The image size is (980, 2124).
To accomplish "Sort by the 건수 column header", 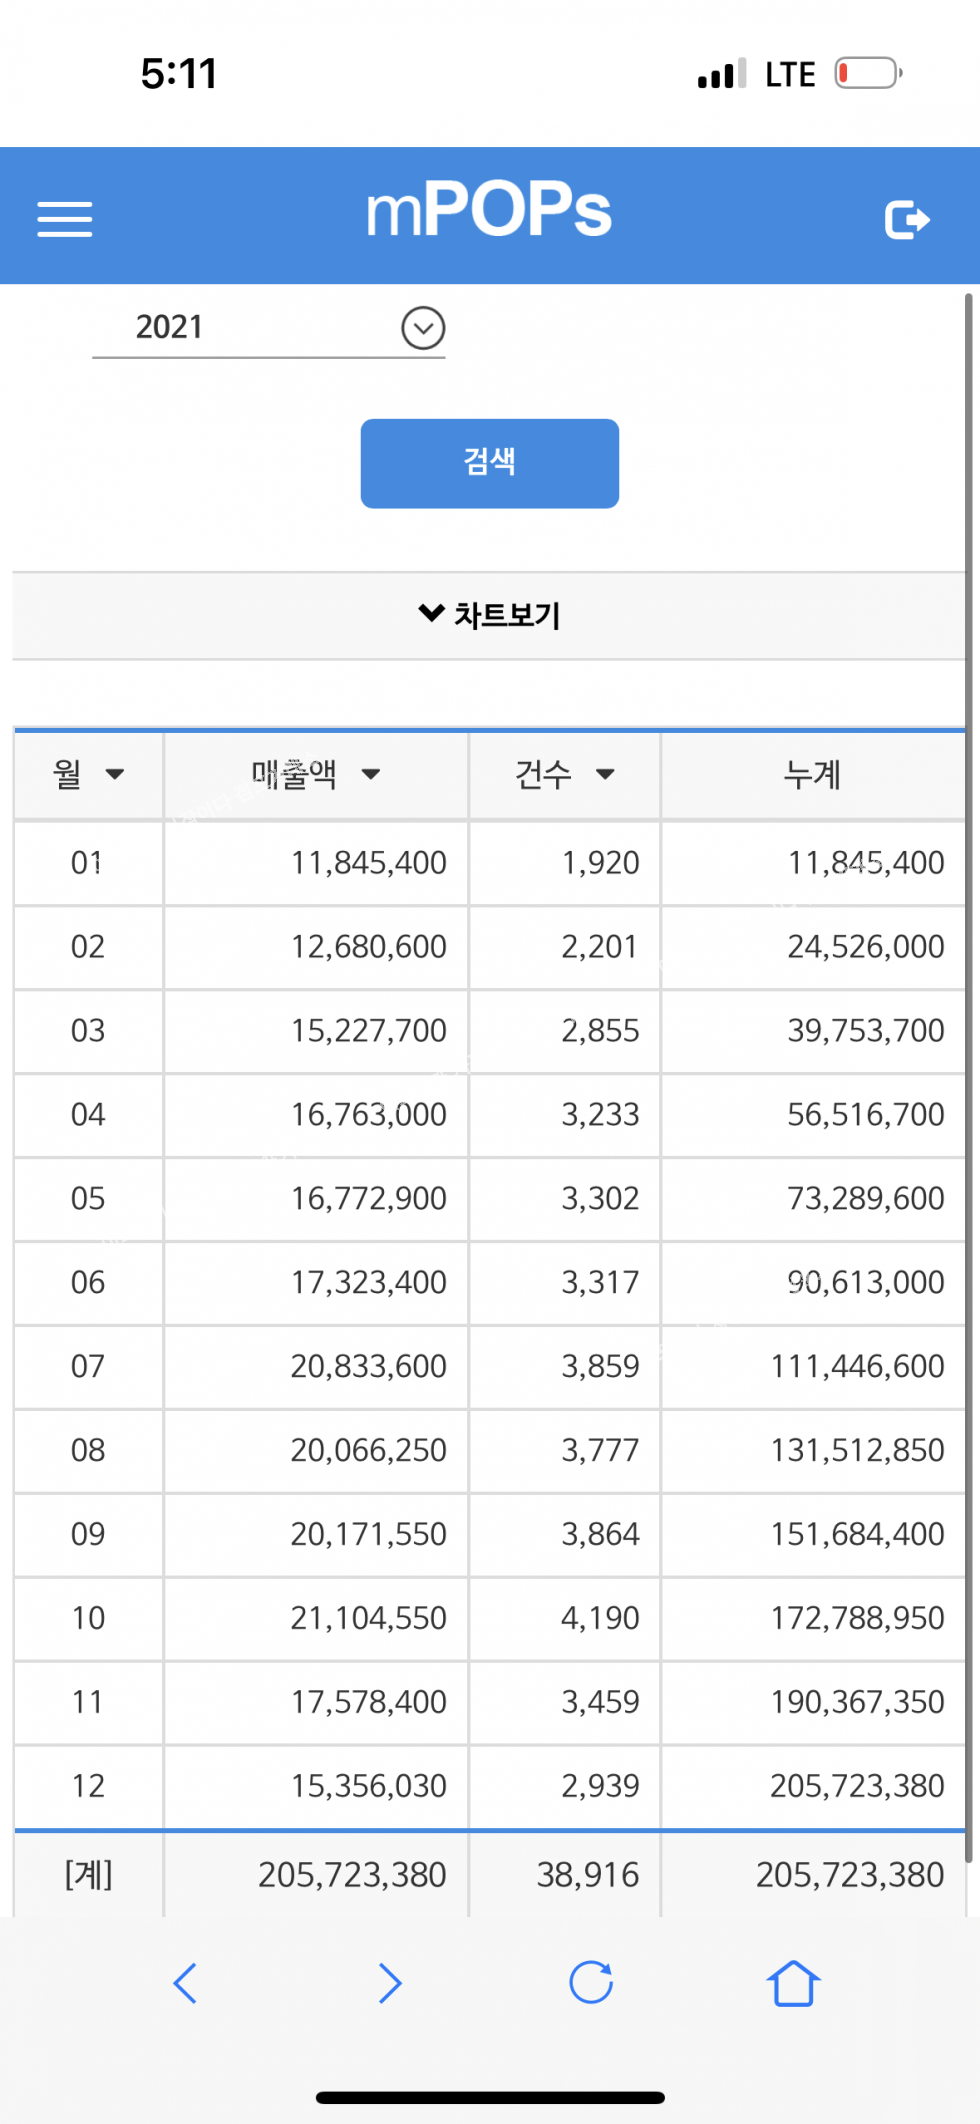I will click(x=564, y=774).
